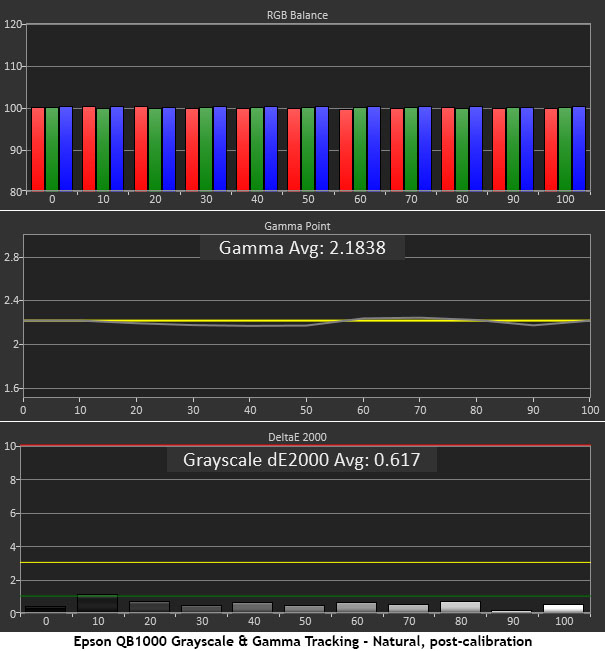
Task: Click the DeltaE 2000 bar at 20
Action: point(149,607)
